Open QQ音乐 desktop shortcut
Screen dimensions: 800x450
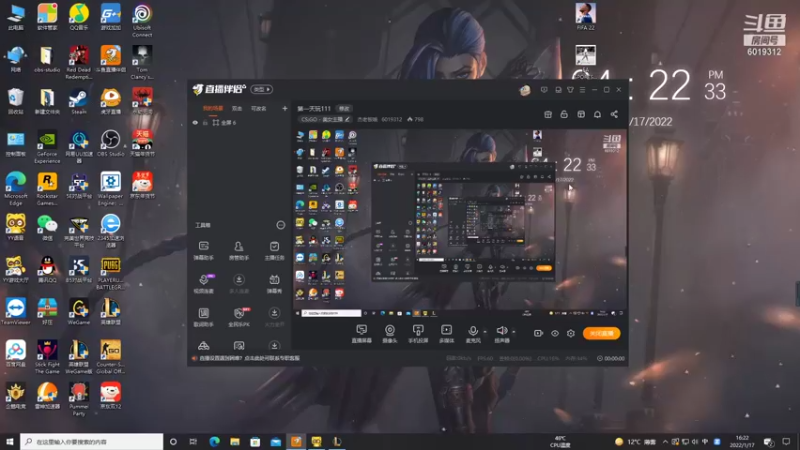pyautogui.click(x=79, y=17)
